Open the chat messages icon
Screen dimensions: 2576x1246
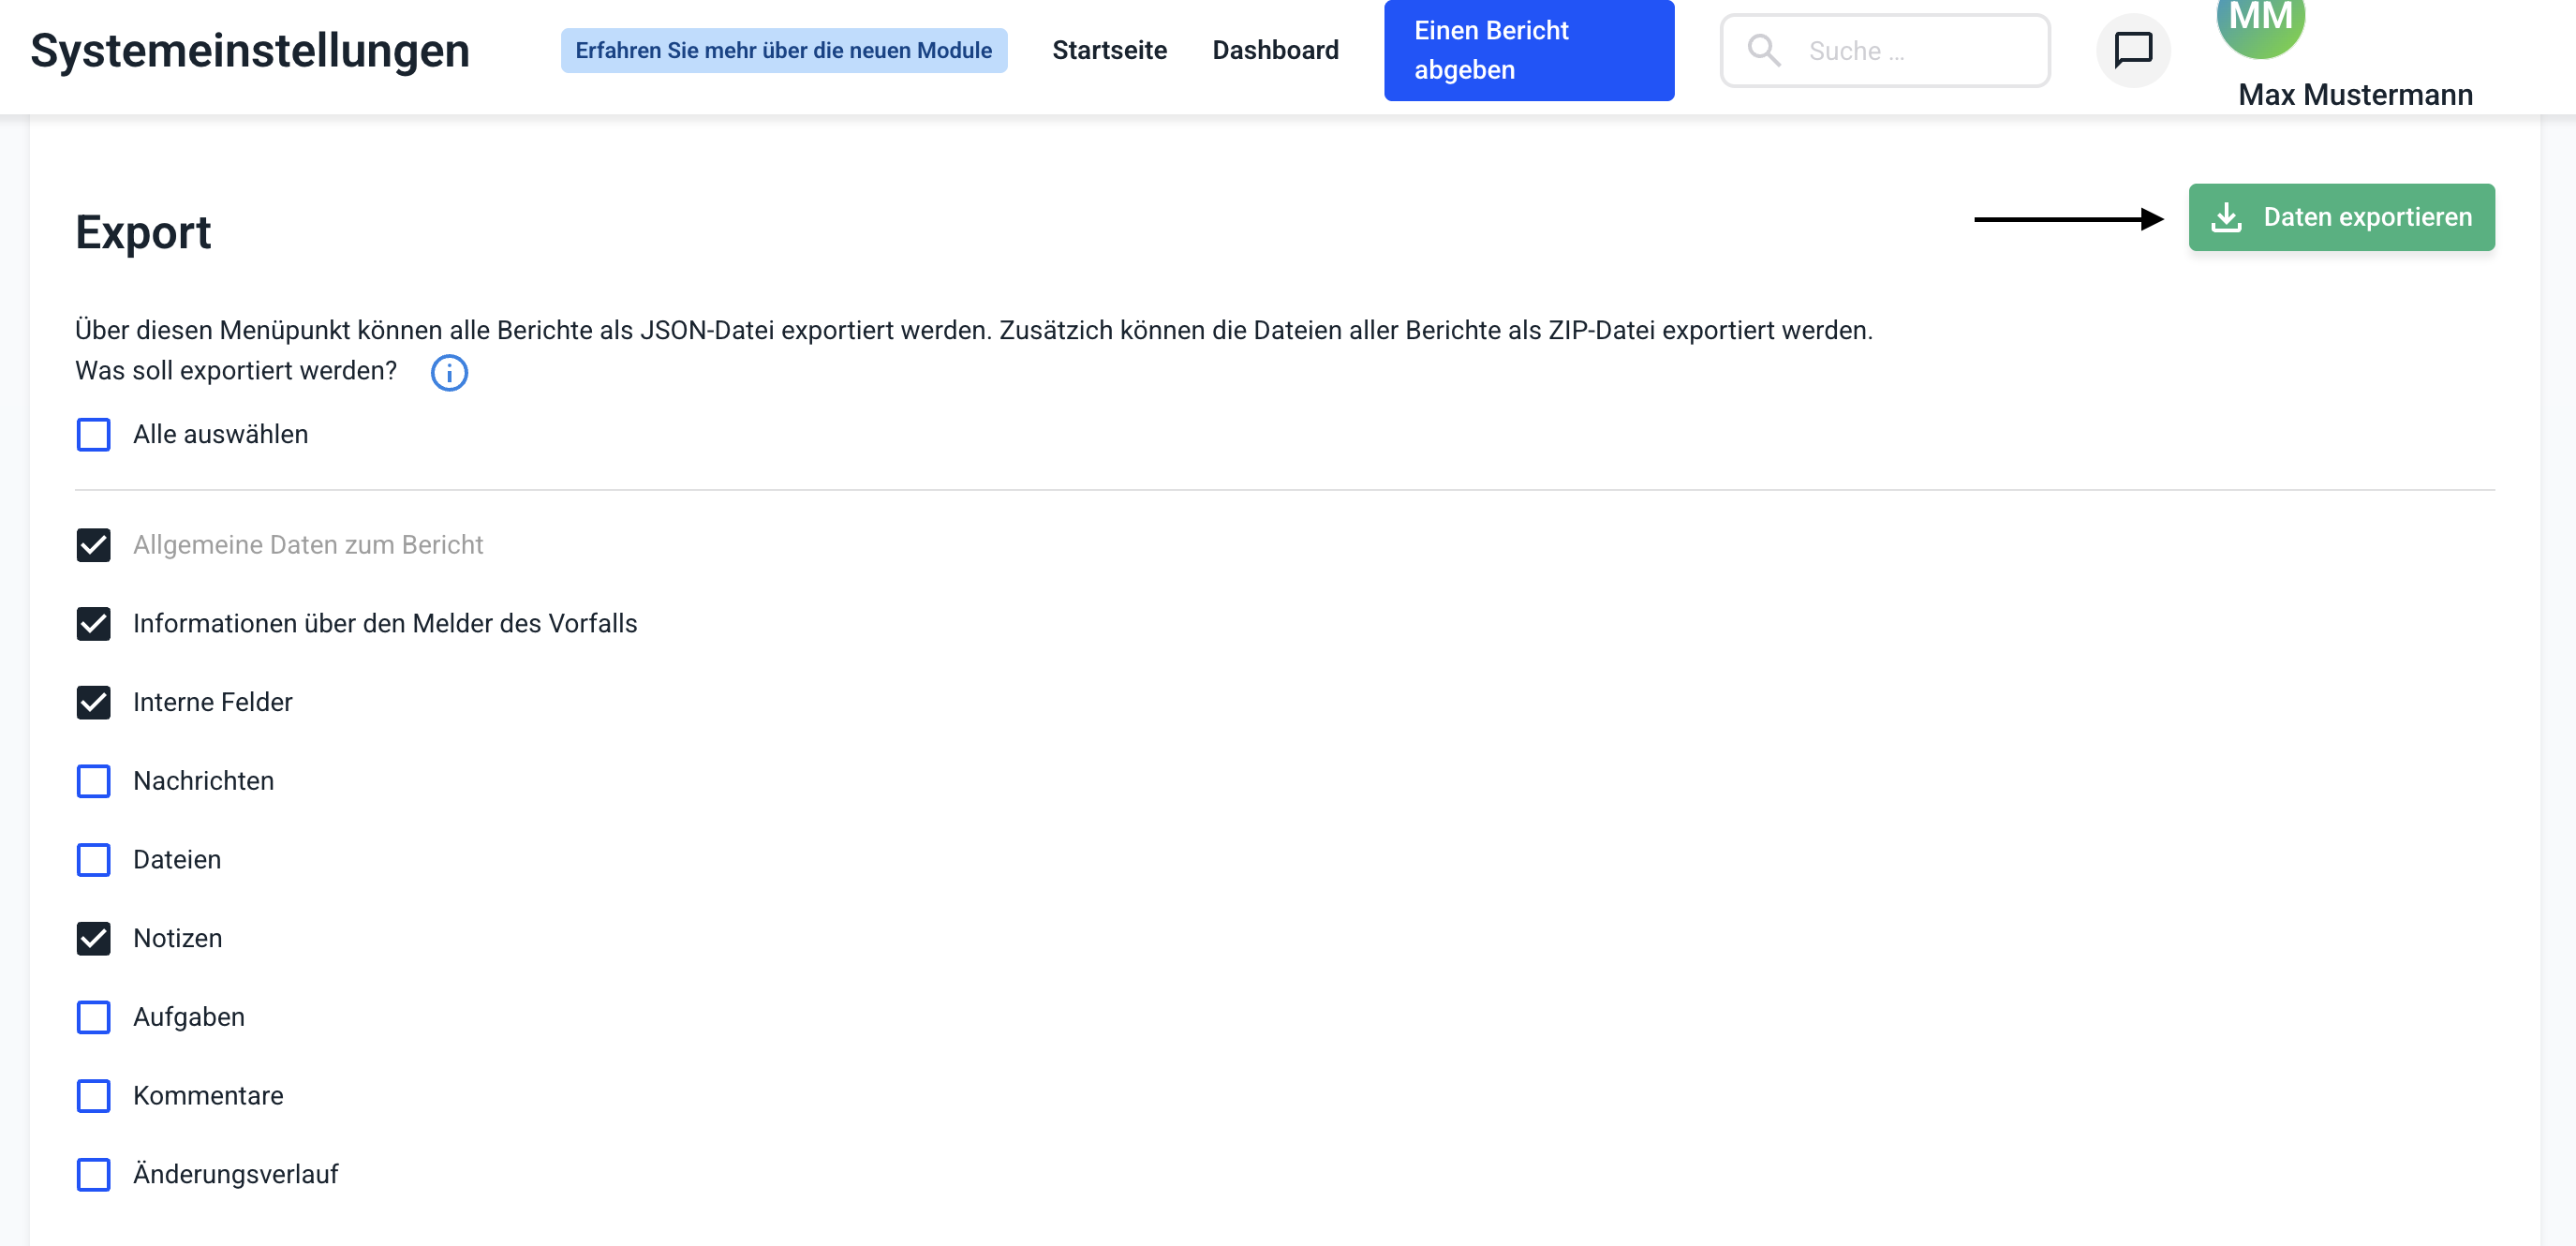coord(2132,50)
